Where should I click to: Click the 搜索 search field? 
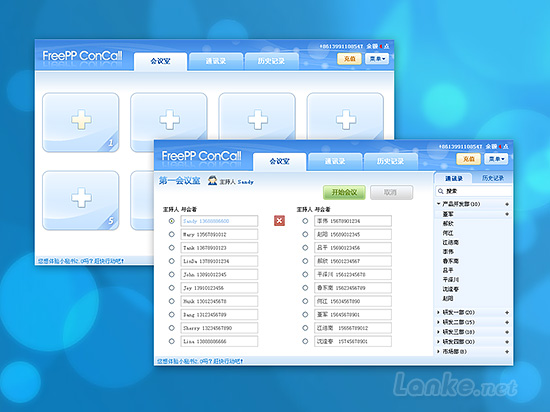pyautogui.click(x=474, y=191)
